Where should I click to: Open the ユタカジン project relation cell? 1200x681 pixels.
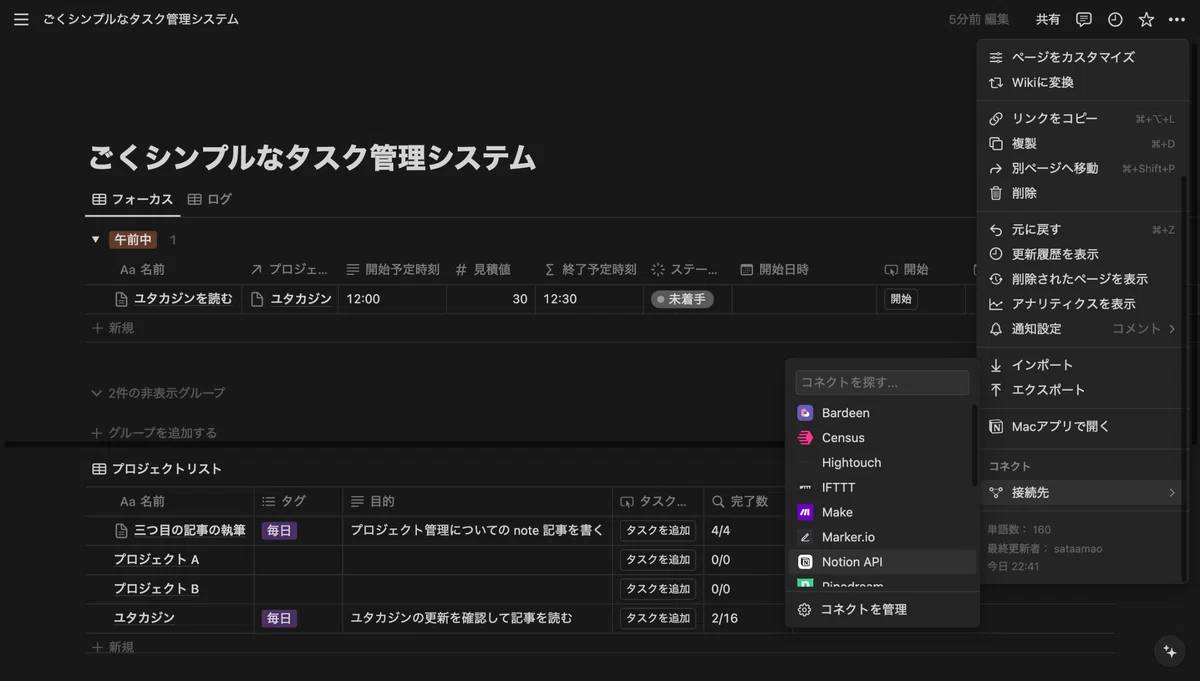pos(290,299)
